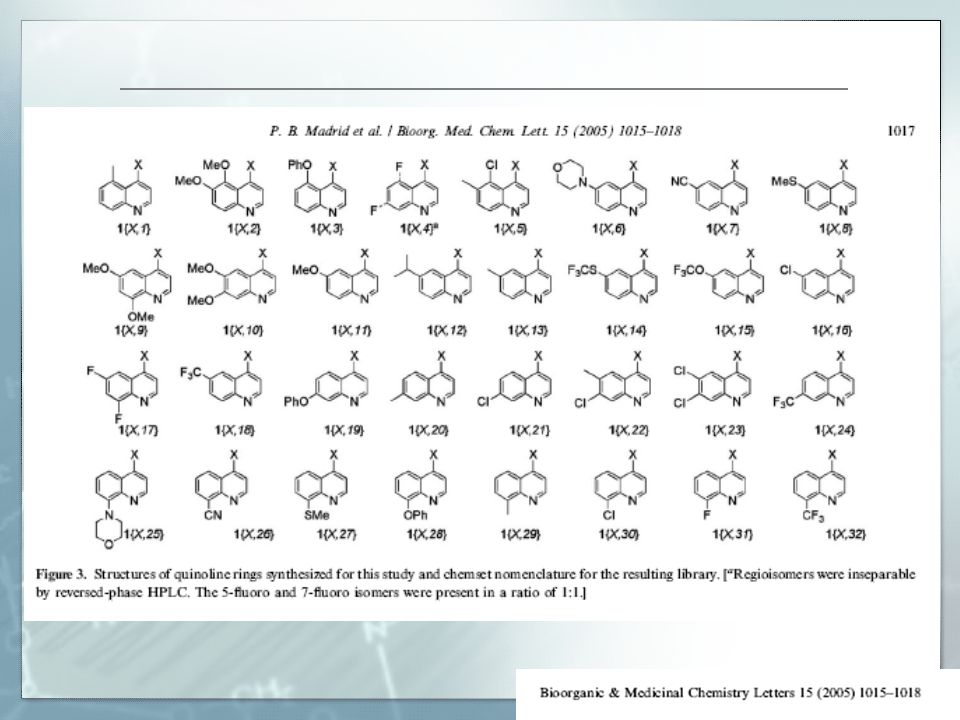Viewport: 960px width, 720px height.
Task: Click the 'Figure 3.' caption heading
Action: (61, 575)
